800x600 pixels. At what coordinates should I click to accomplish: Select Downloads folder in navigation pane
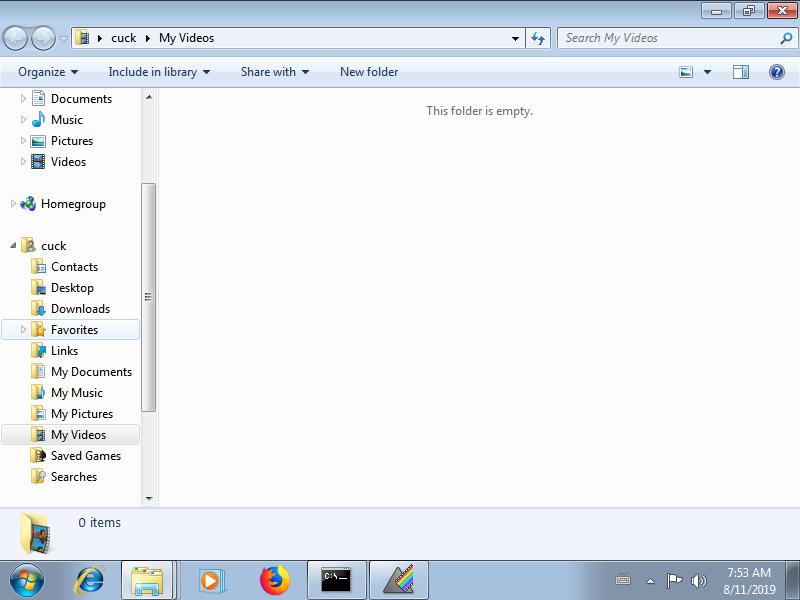click(x=80, y=309)
